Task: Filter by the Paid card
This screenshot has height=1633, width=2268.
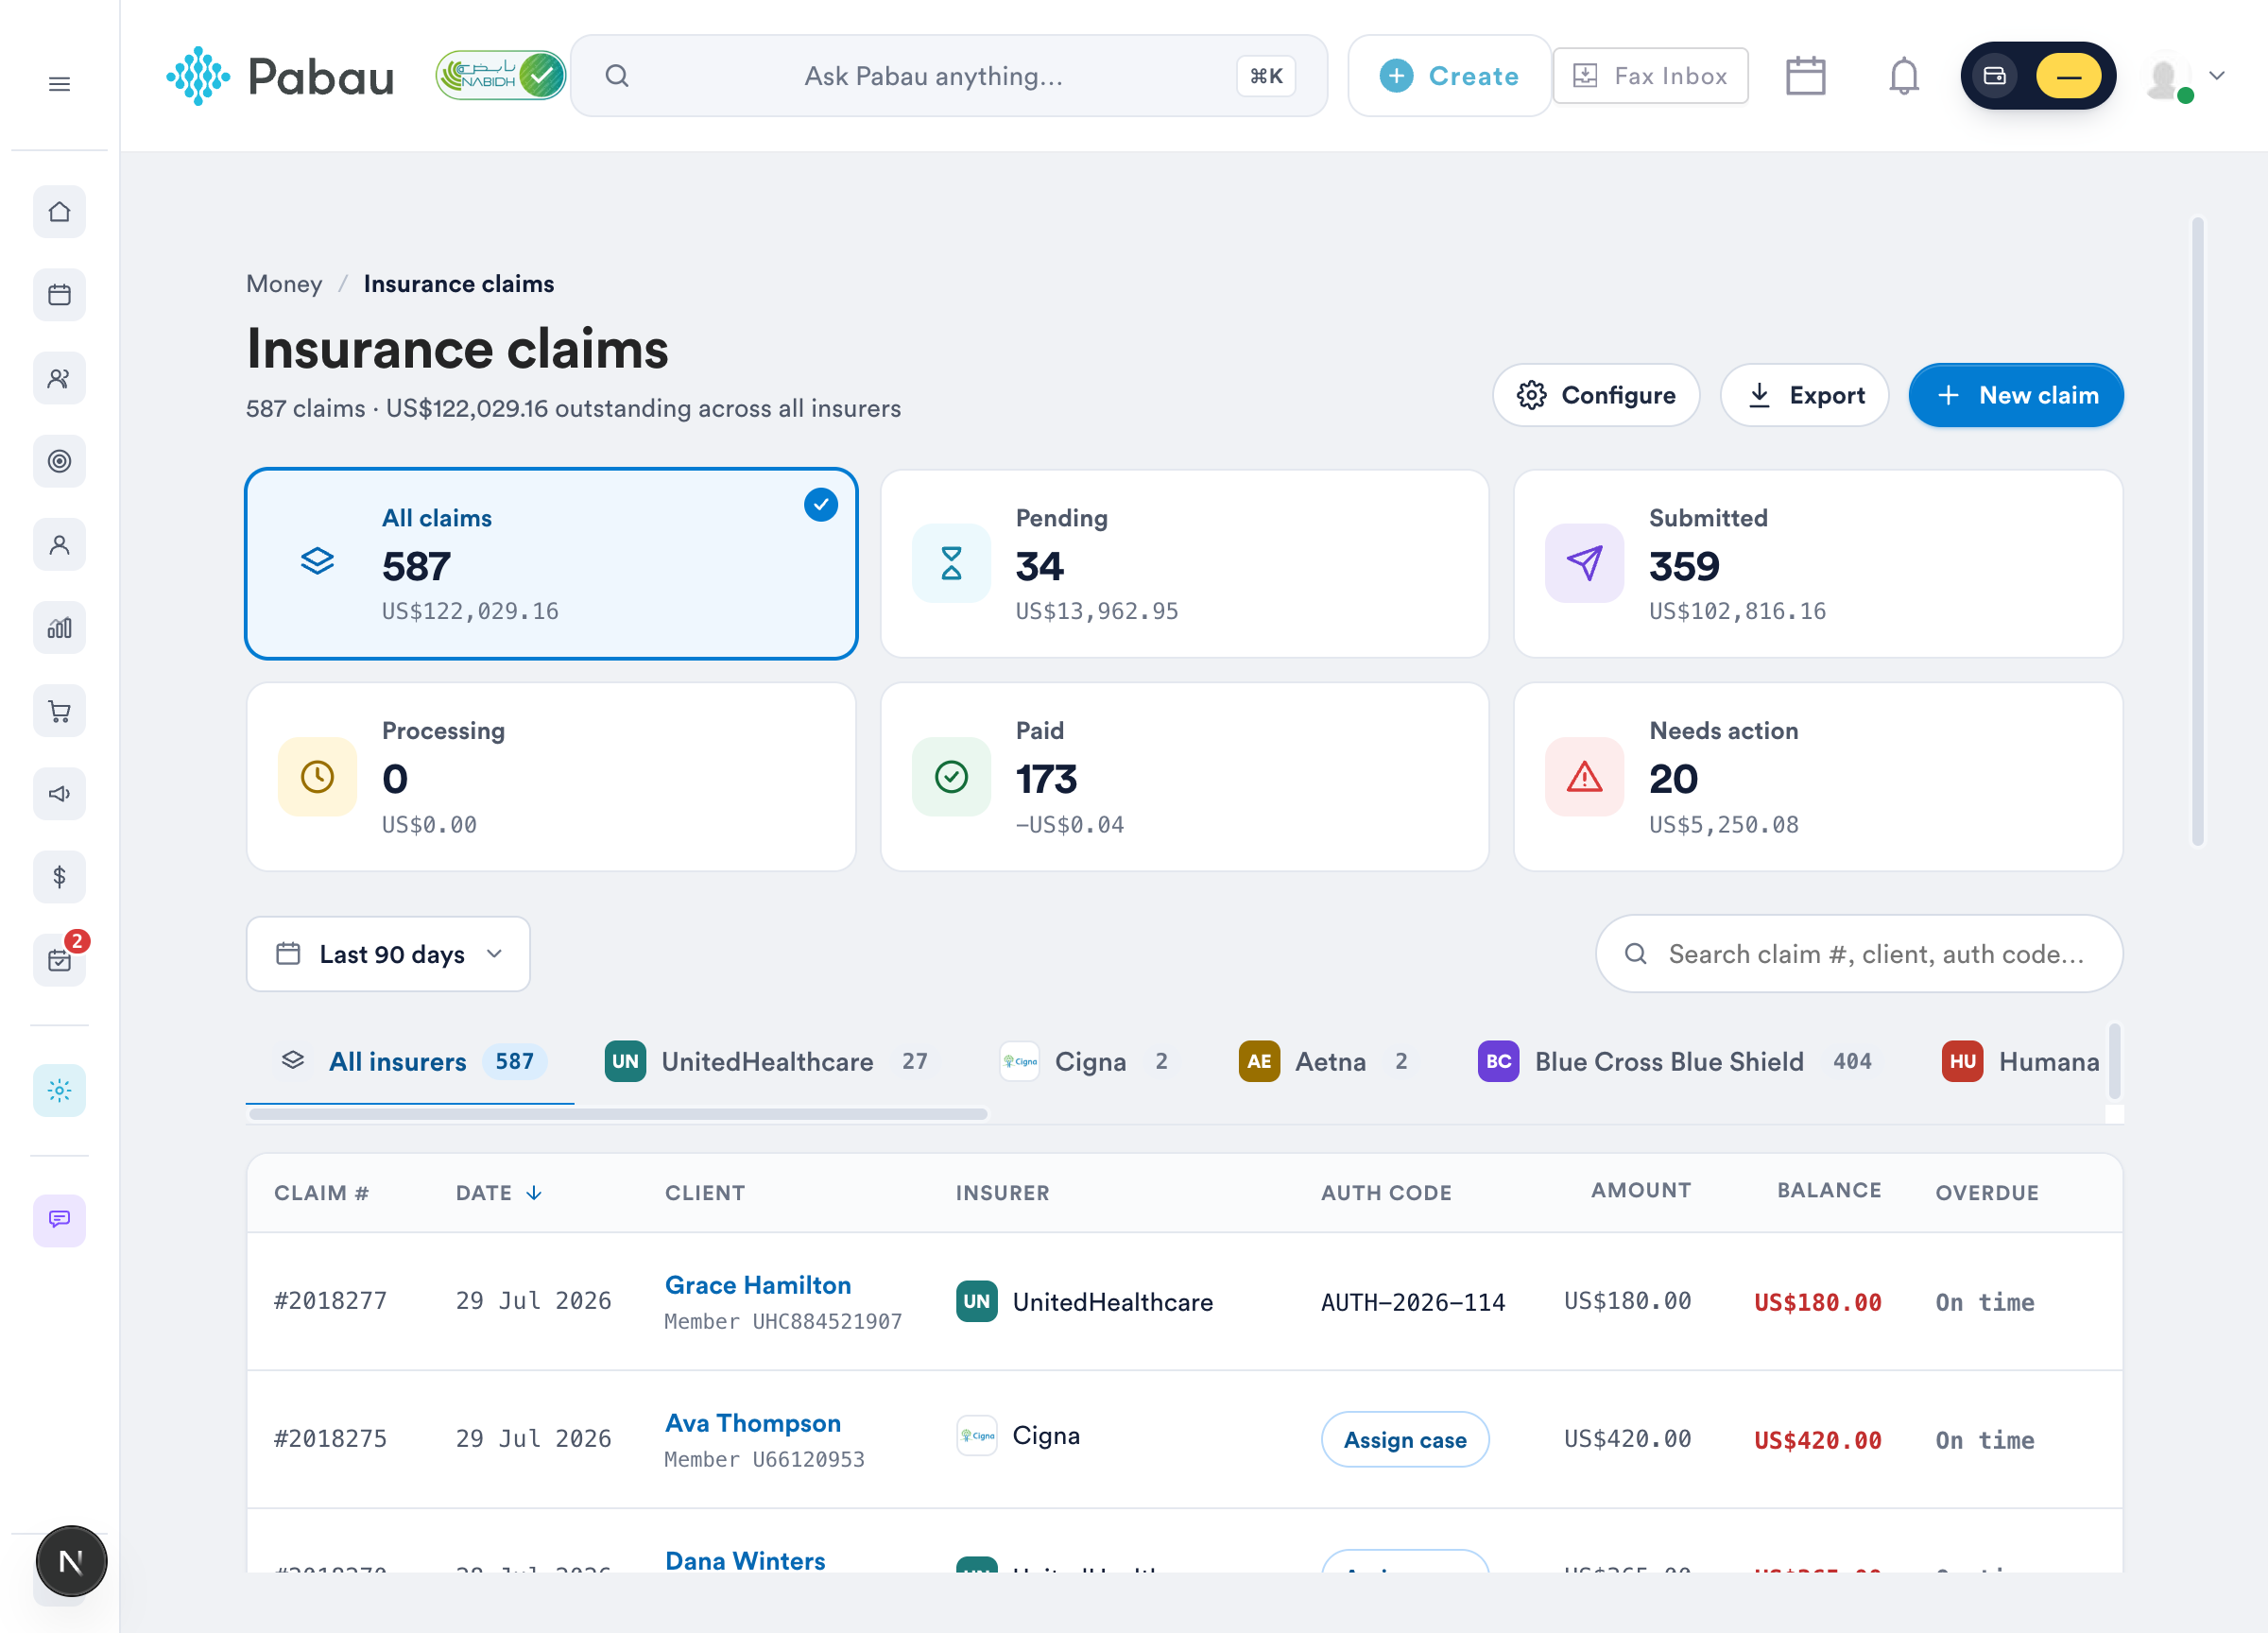Action: 1184,777
